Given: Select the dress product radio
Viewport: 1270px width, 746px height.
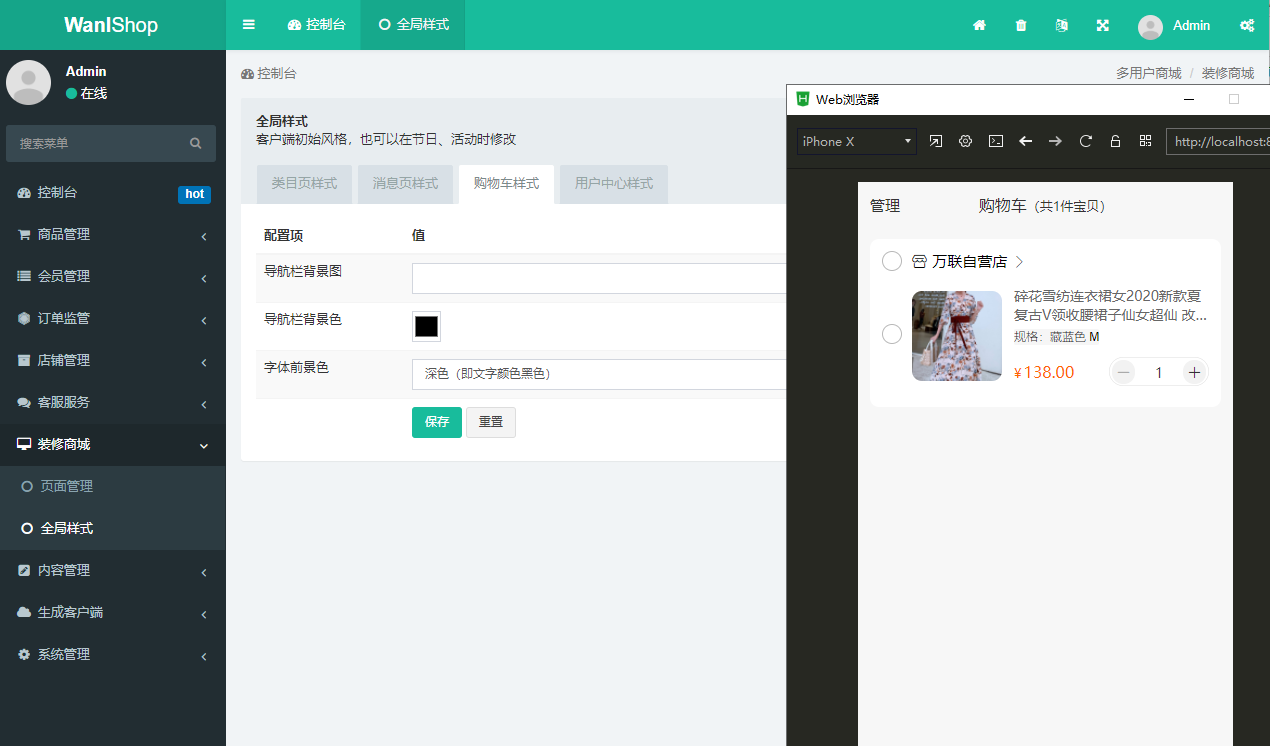Looking at the screenshot, I should pyautogui.click(x=892, y=334).
